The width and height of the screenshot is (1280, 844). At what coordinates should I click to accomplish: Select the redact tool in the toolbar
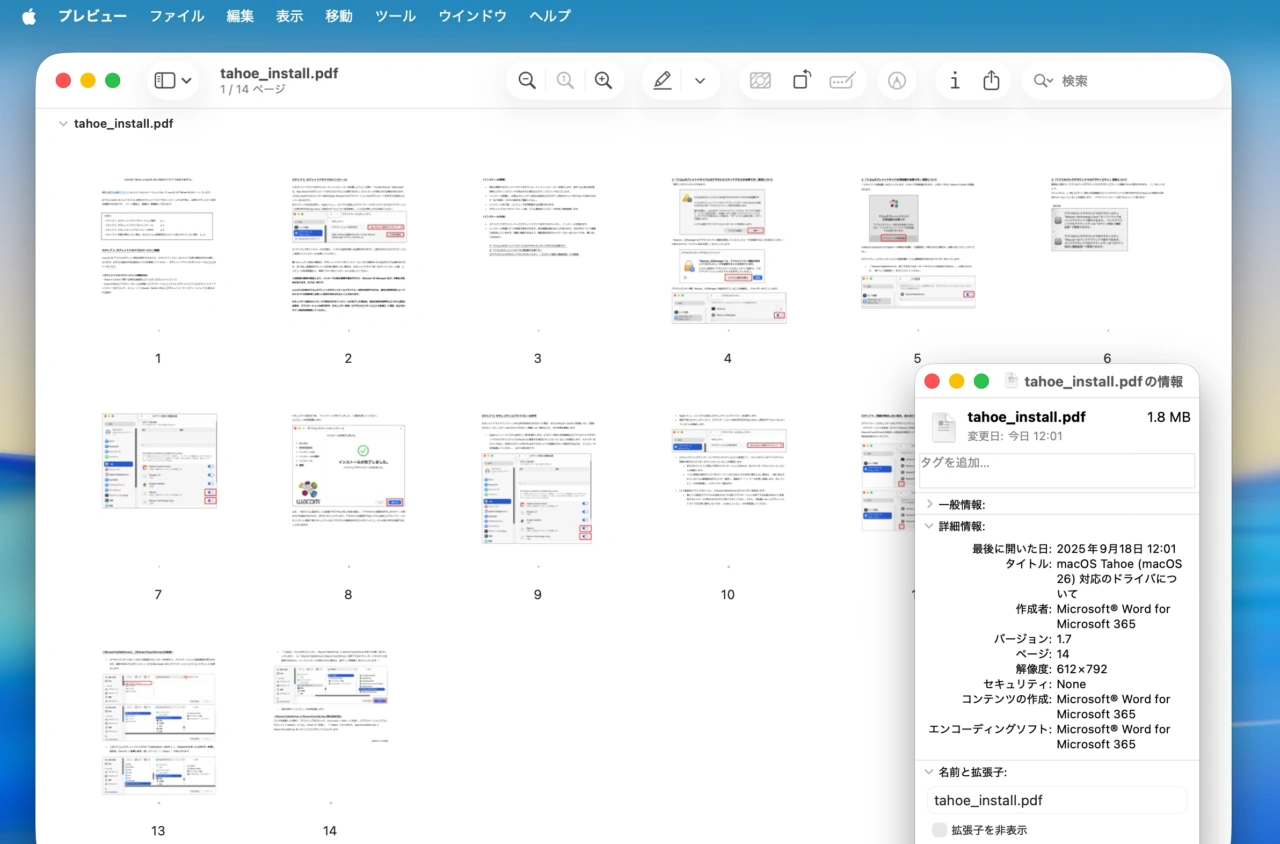pos(843,80)
